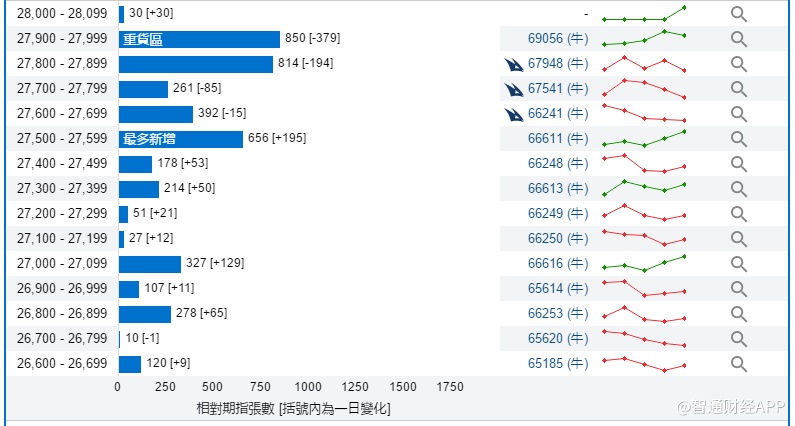Select warrant code 66616 (牛)
This screenshot has width=795, height=426.
[558, 264]
